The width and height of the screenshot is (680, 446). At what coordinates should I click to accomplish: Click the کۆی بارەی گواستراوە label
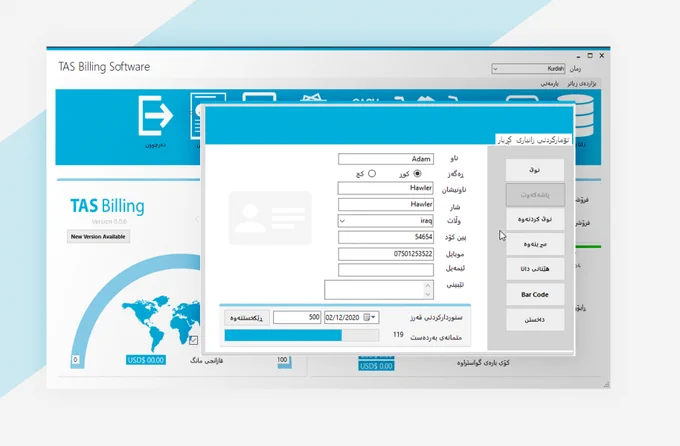click(x=484, y=363)
